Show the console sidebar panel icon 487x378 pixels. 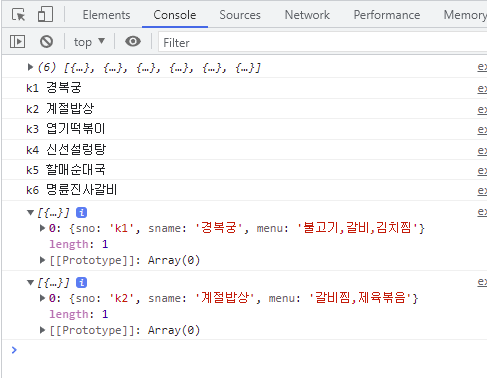click(17, 42)
